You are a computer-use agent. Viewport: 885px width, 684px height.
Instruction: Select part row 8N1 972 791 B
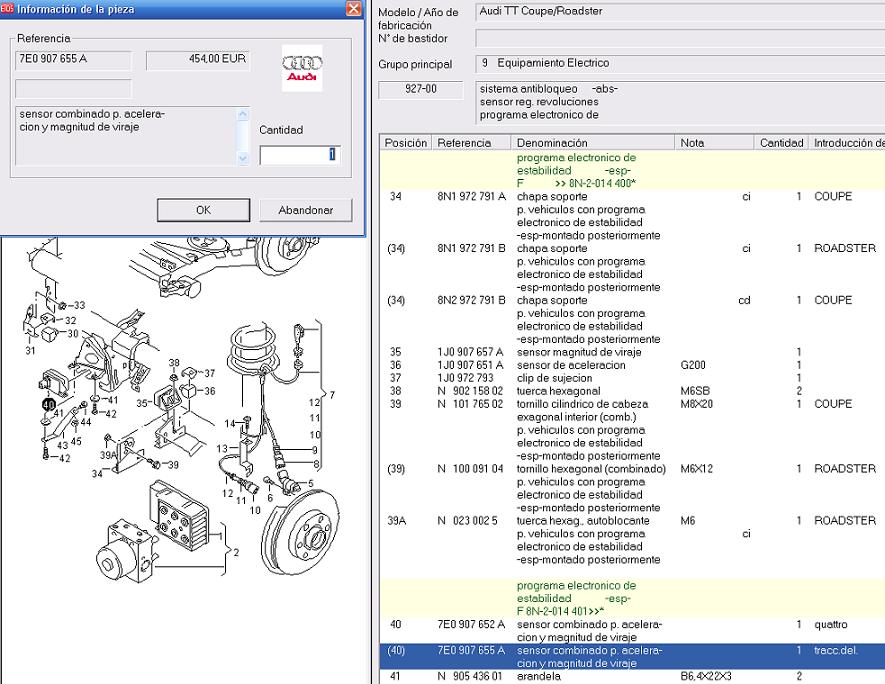(x=632, y=268)
